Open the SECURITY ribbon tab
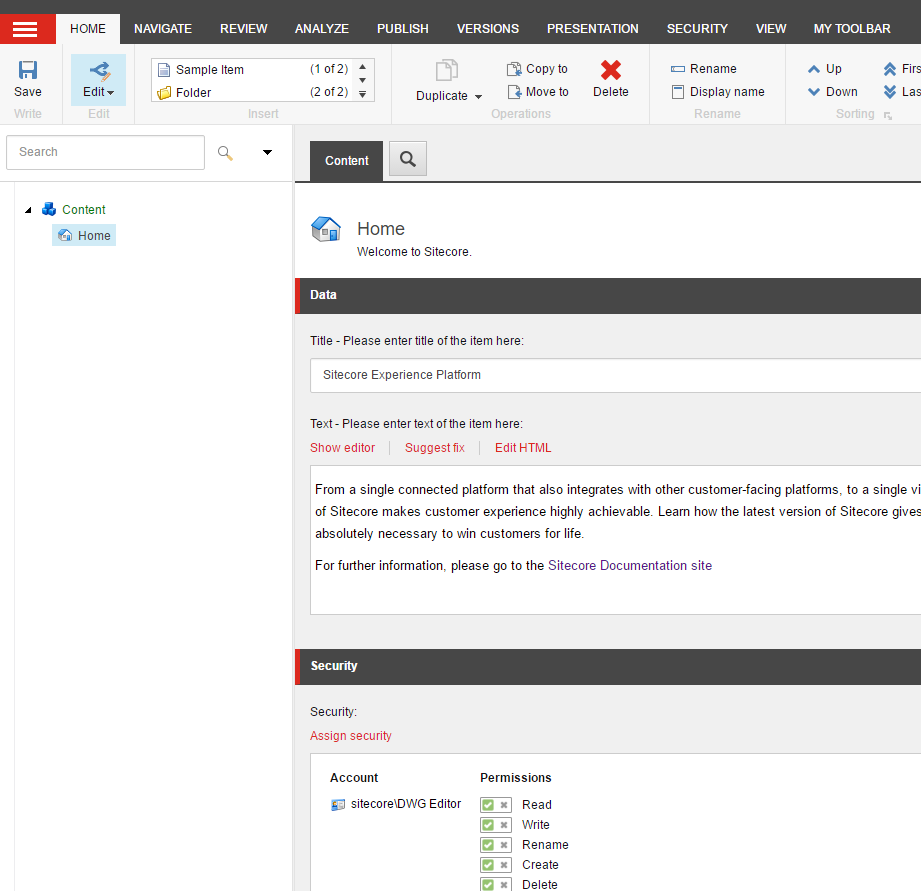Screen dimensions: 921x891 tap(697, 29)
